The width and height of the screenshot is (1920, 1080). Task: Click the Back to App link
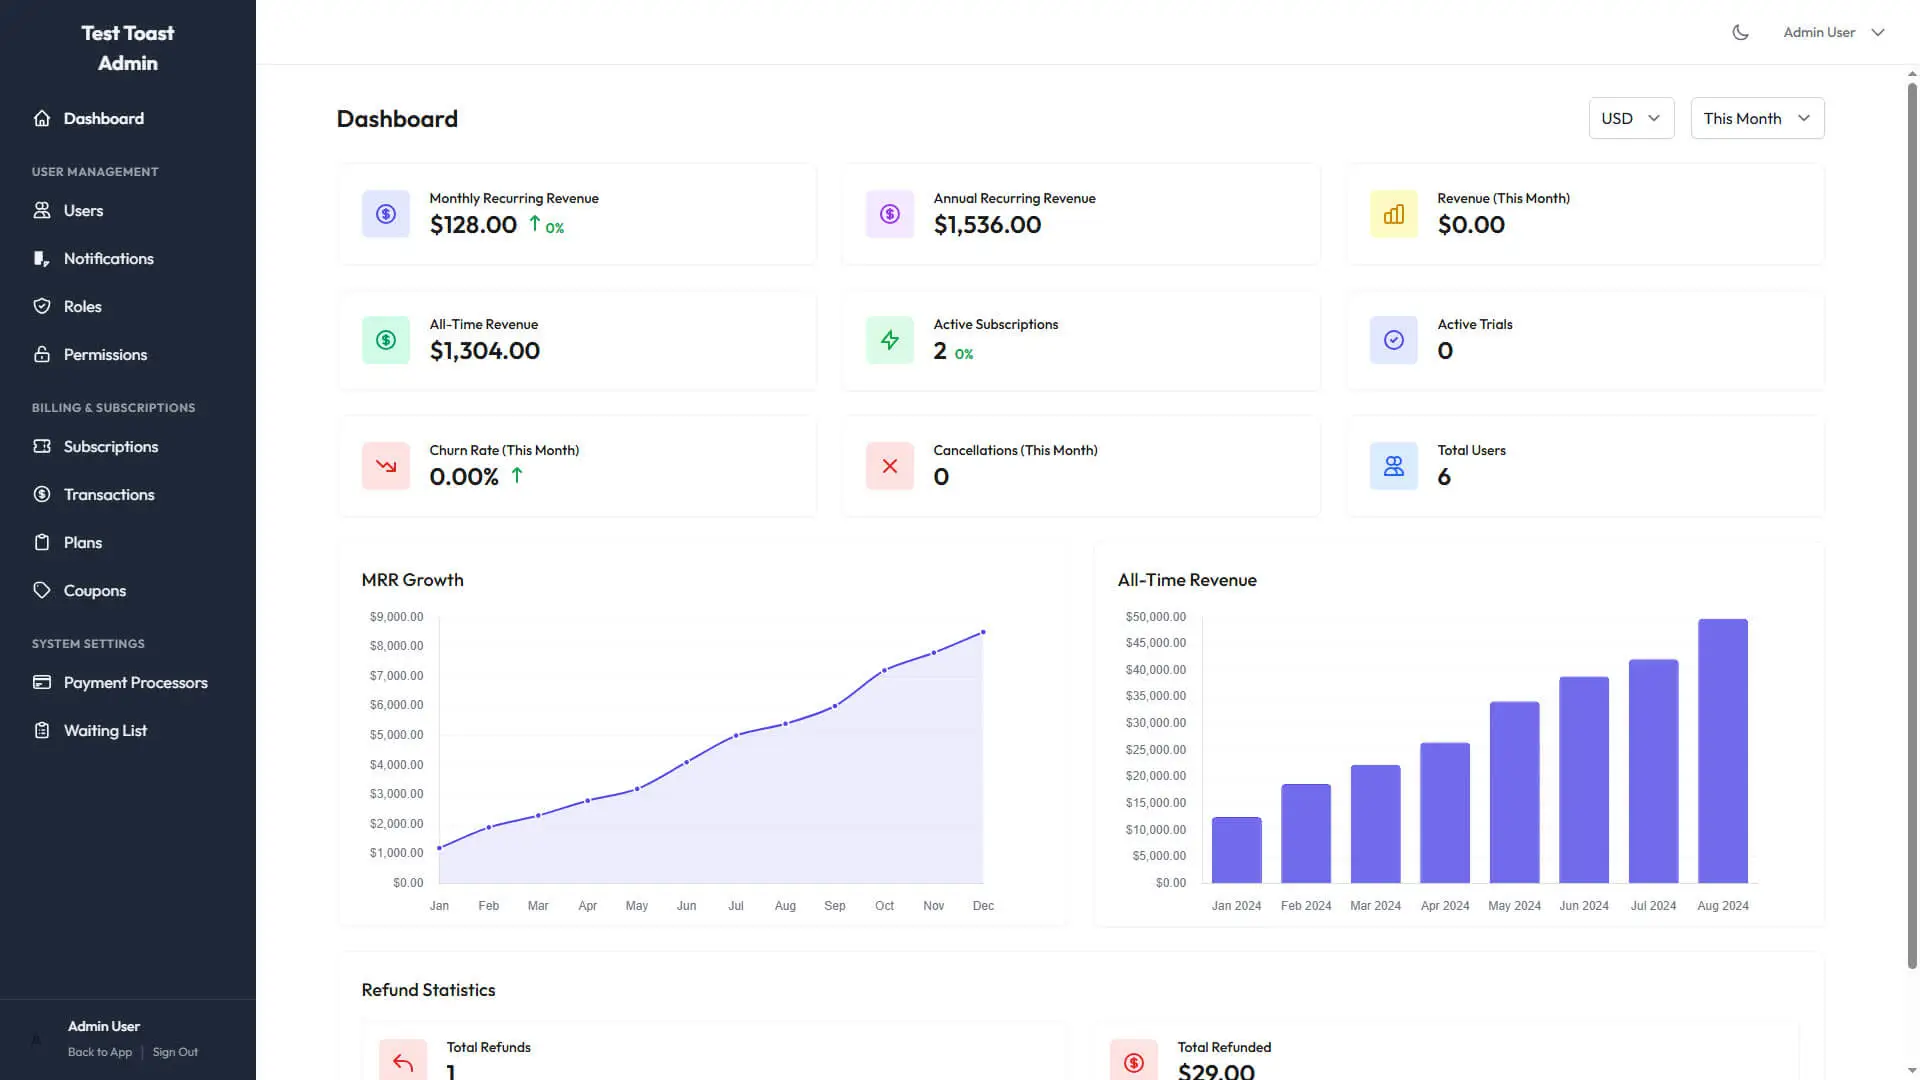point(99,1051)
